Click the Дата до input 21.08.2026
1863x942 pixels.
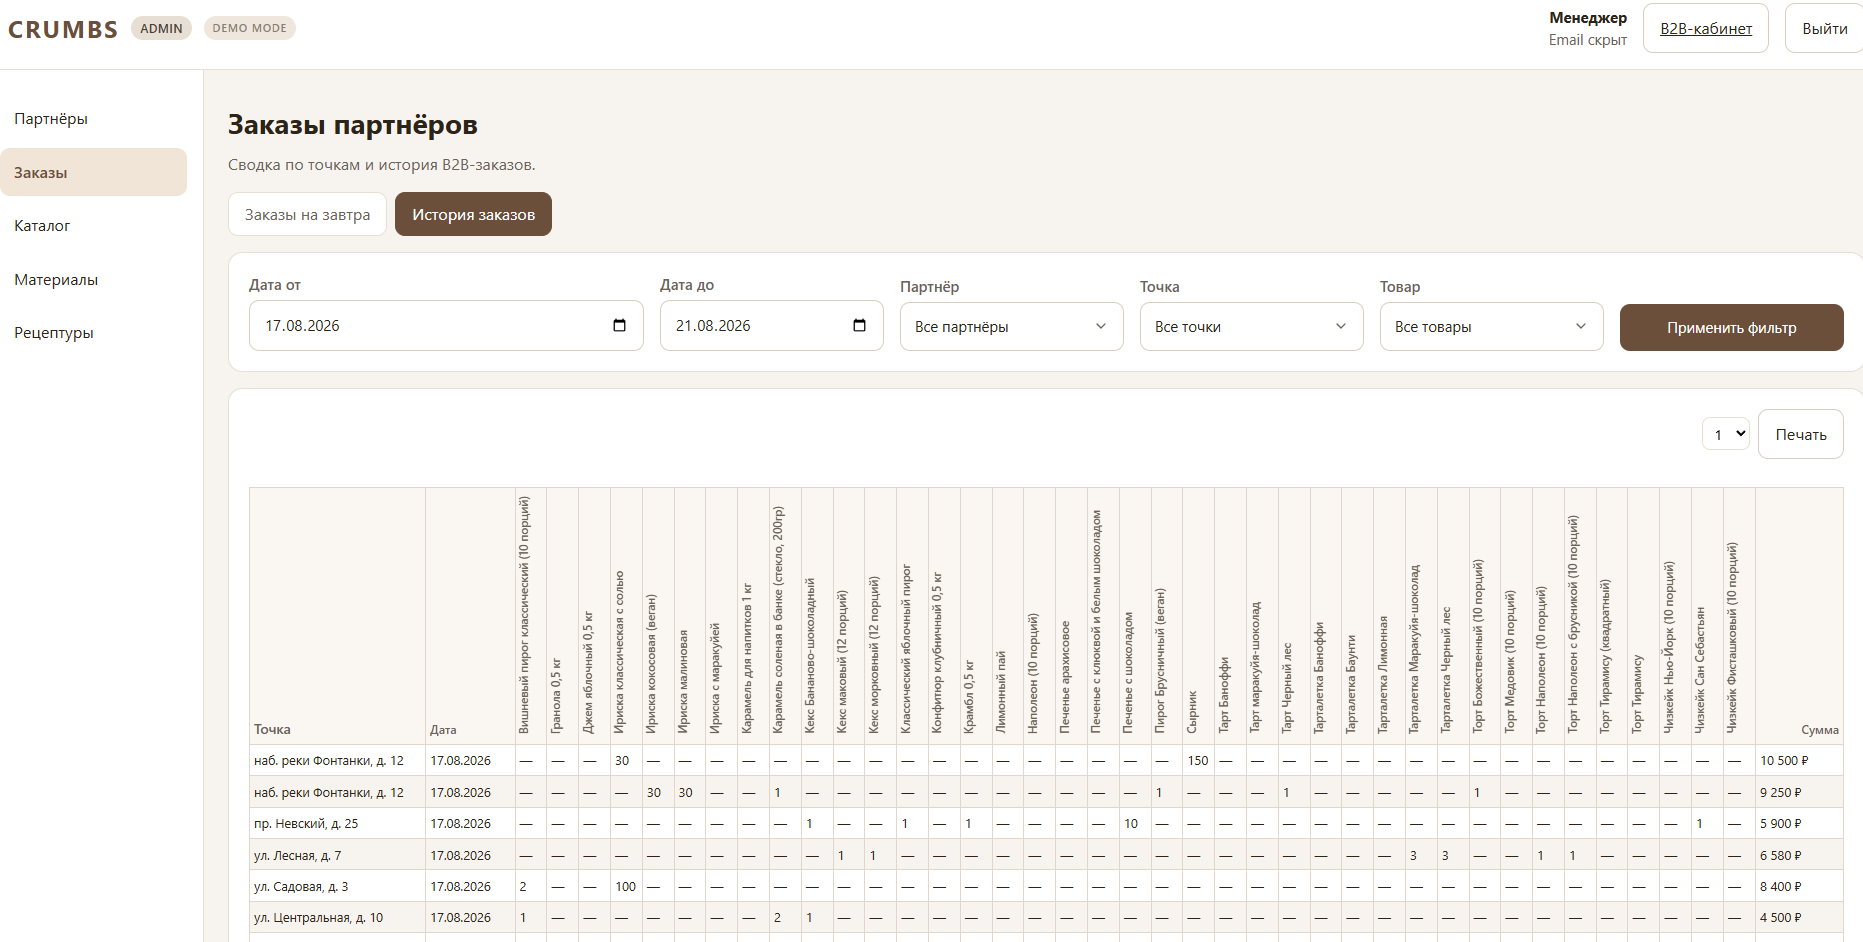tap(771, 326)
